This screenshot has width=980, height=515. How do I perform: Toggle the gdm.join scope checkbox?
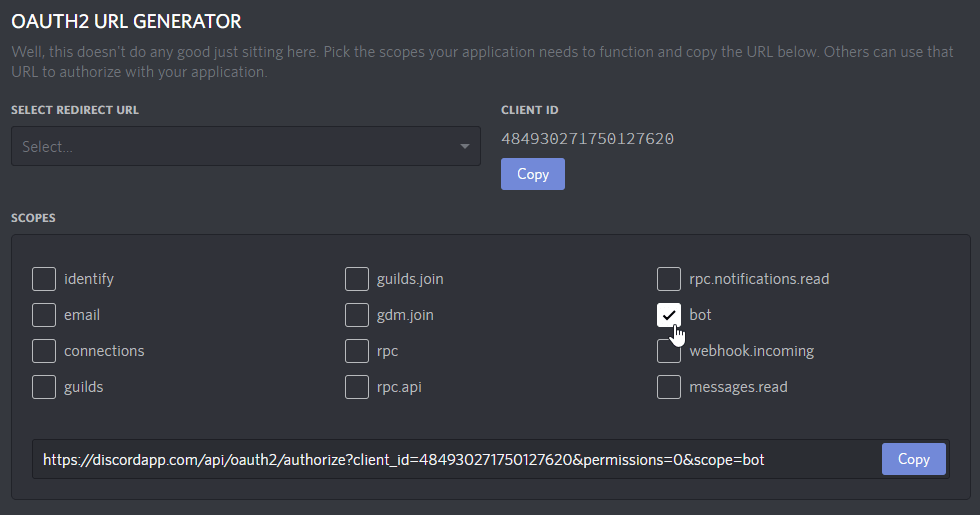(x=357, y=315)
